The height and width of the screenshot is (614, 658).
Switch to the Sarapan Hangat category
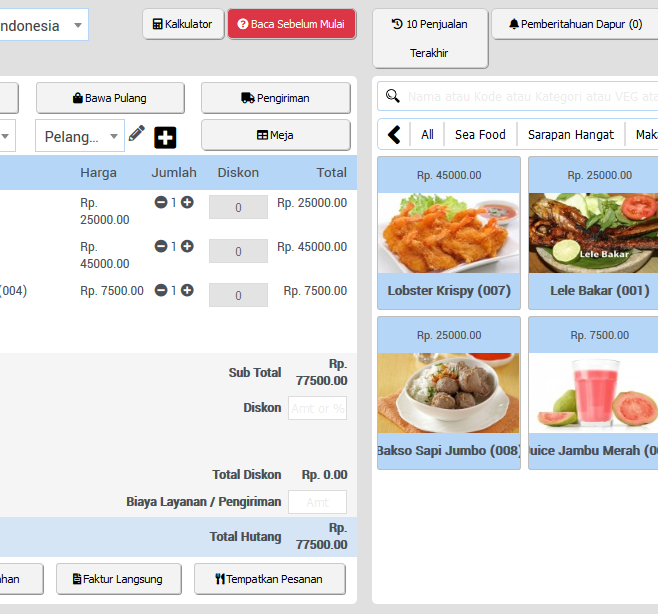[x=571, y=134]
